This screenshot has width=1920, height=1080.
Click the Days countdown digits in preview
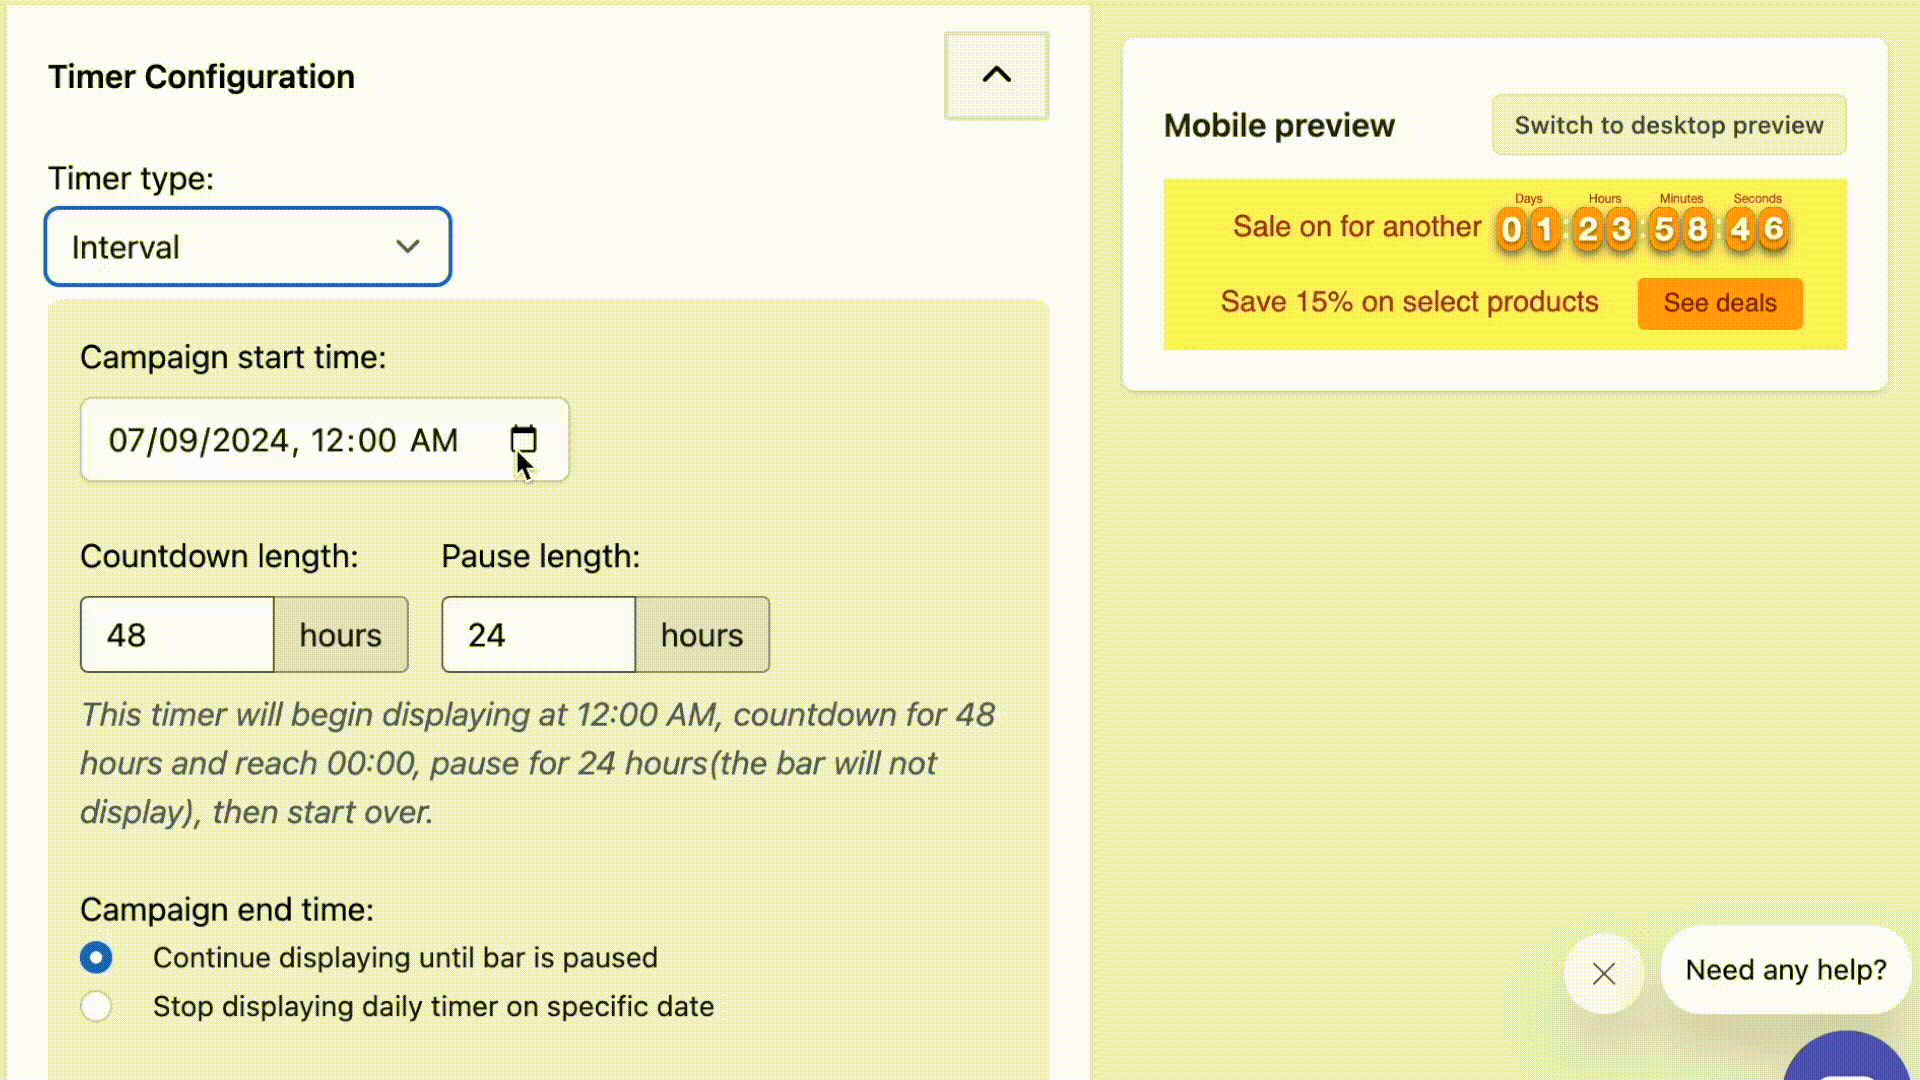tap(1528, 229)
